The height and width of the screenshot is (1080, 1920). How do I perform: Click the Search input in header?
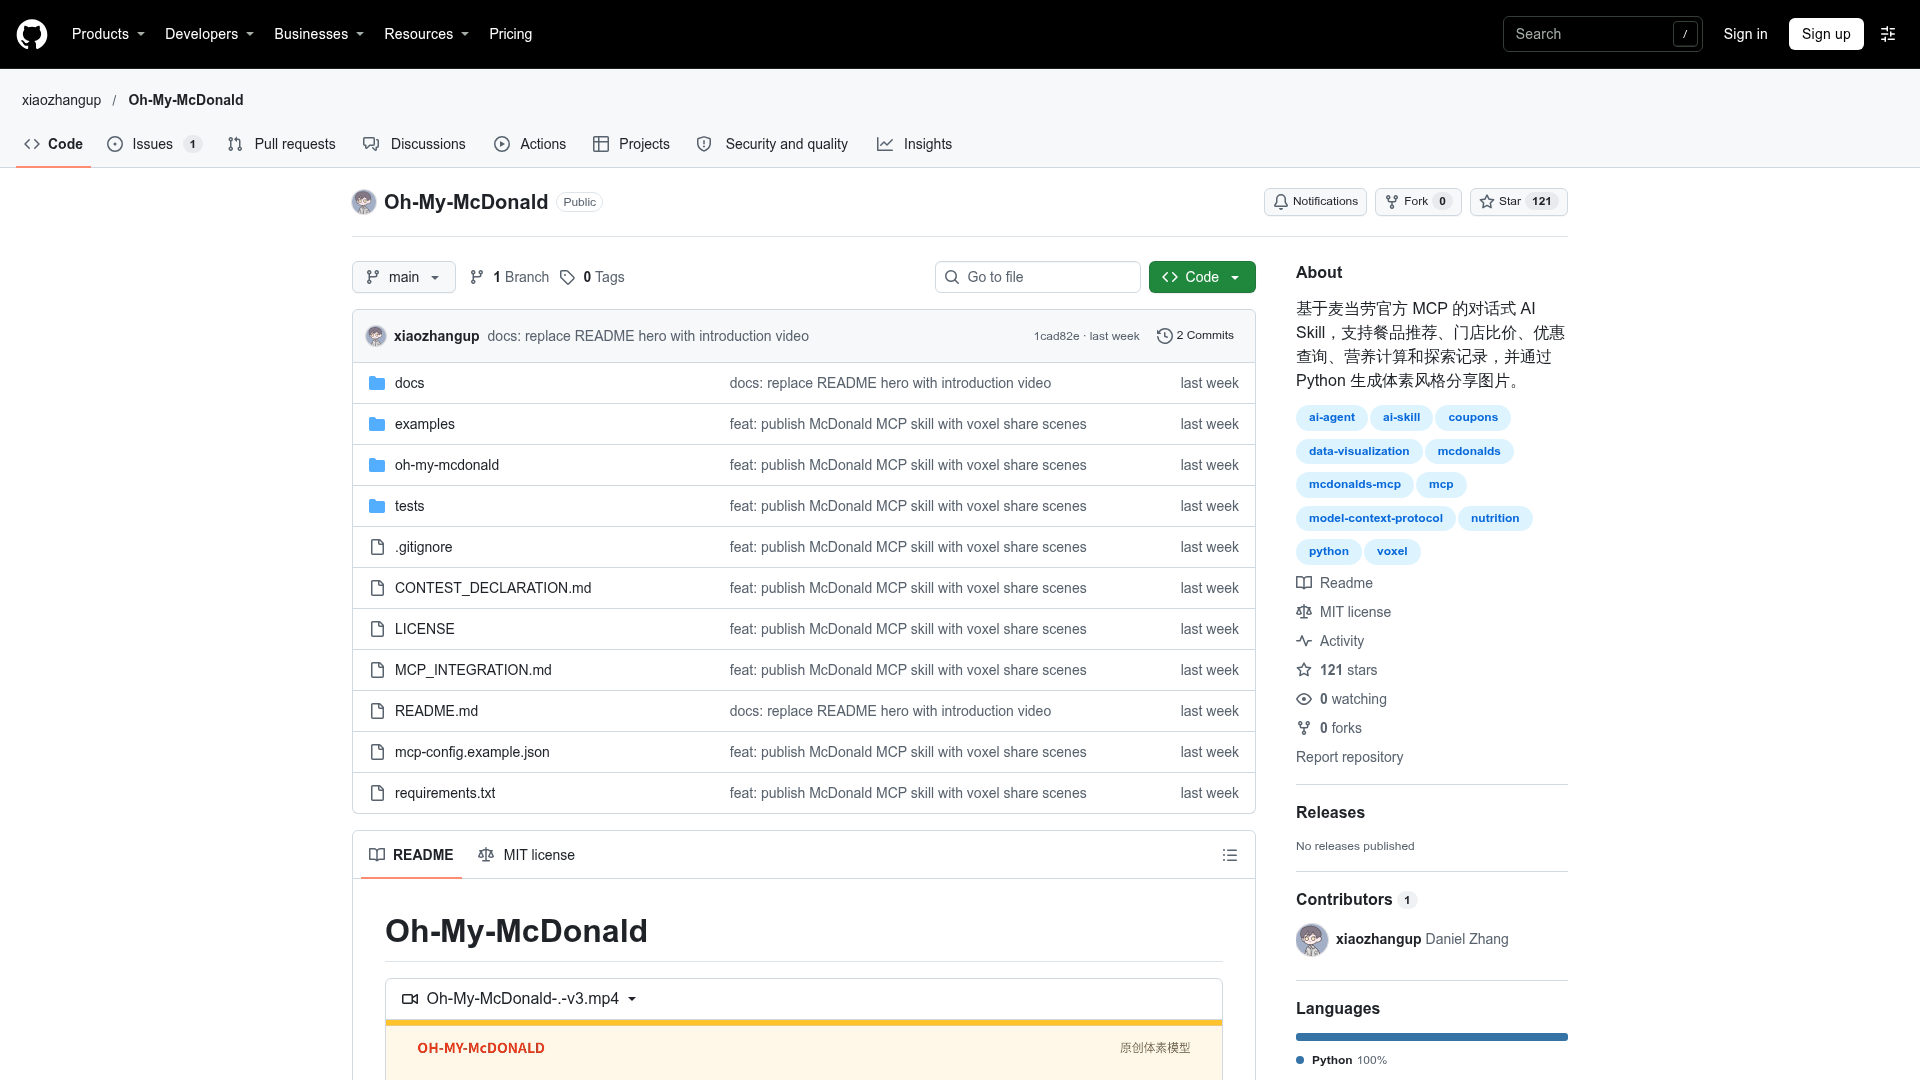tap(1603, 34)
